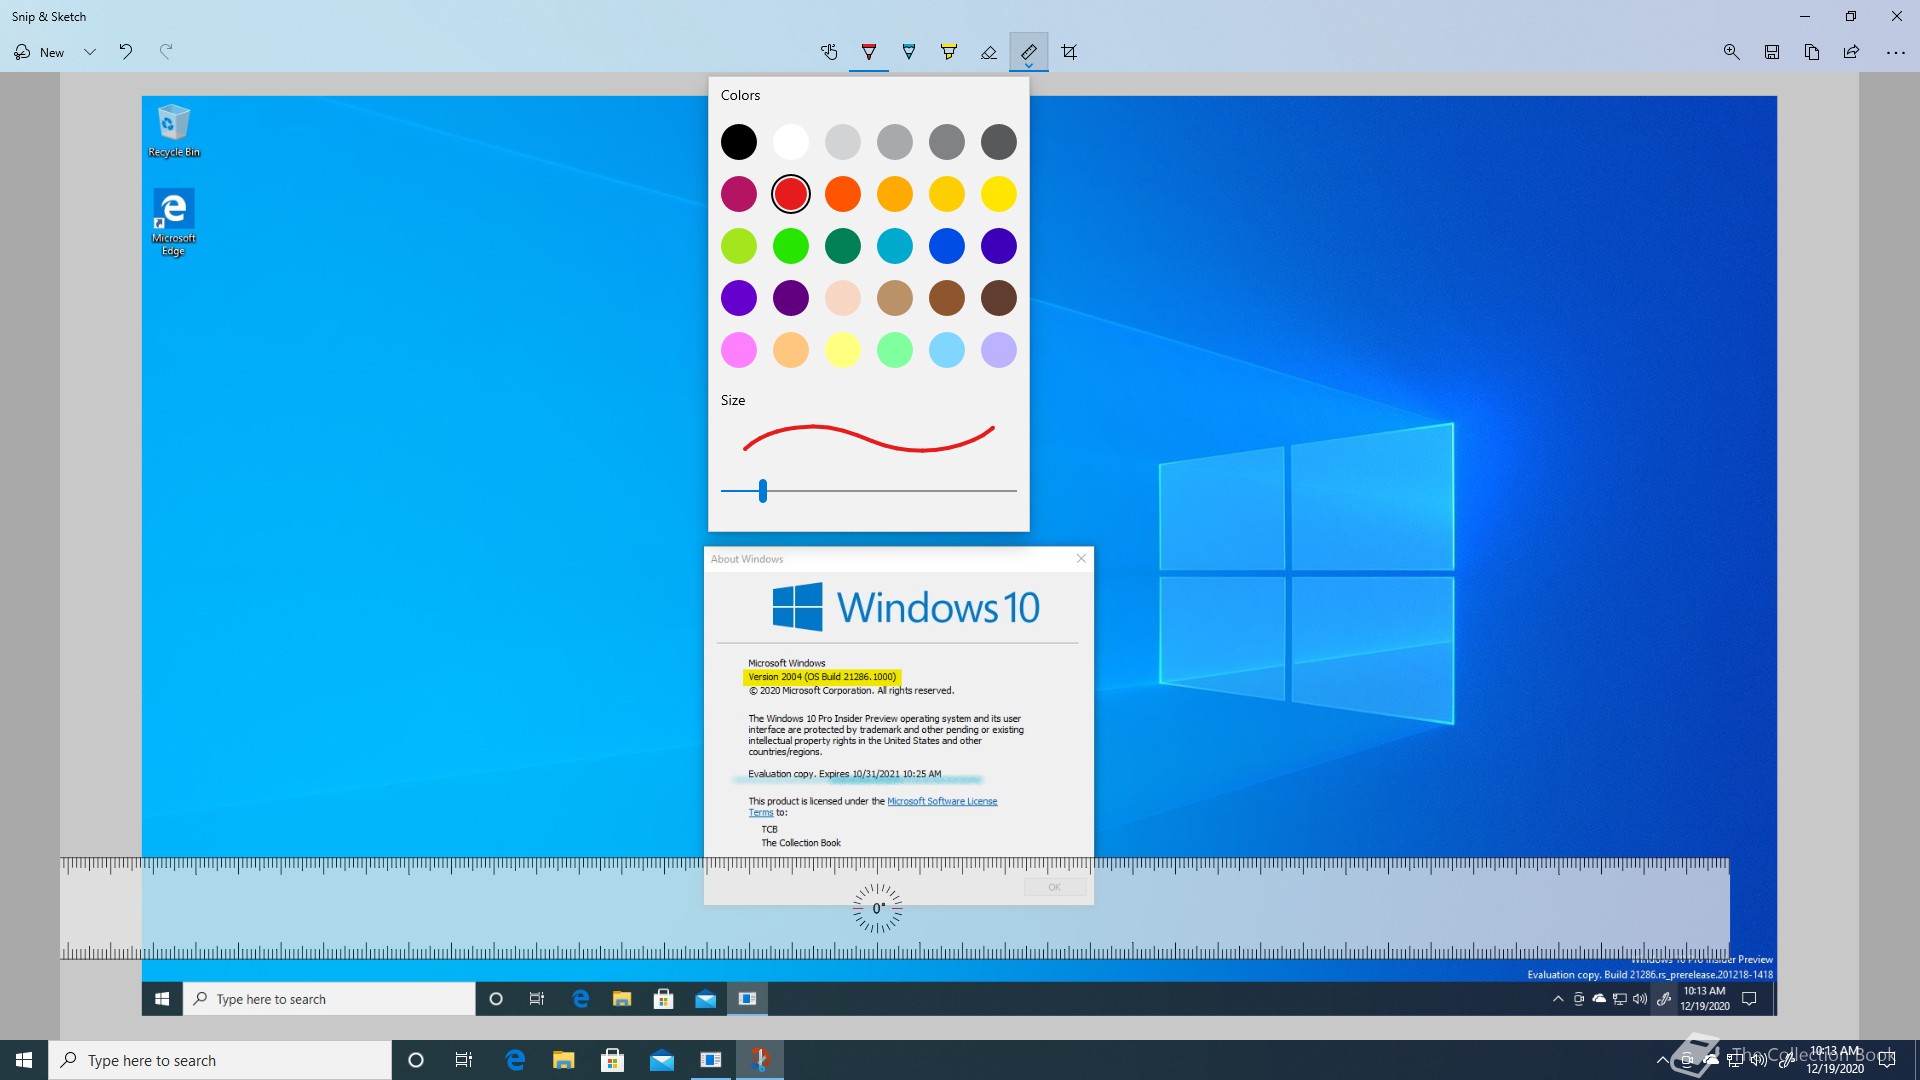The width and height of the screenshot is (1920, 1080).
Task: Show hidden system tray icons
Action: [1662, 1060]
